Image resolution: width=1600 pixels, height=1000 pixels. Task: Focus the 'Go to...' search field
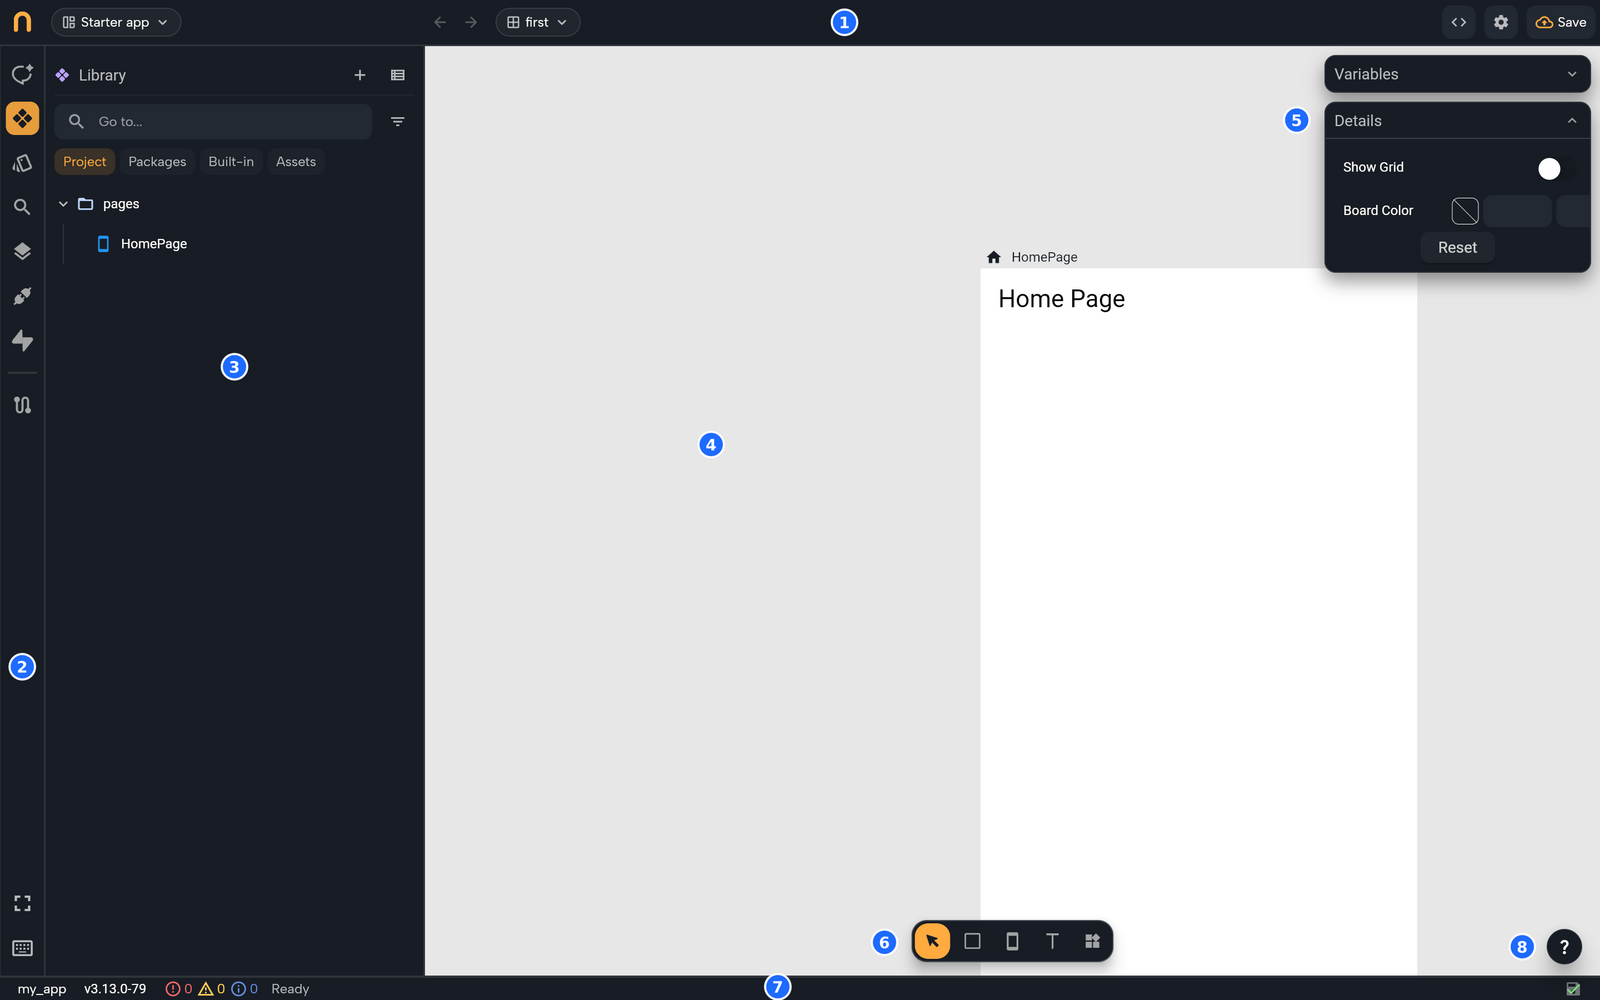point(213,122)
